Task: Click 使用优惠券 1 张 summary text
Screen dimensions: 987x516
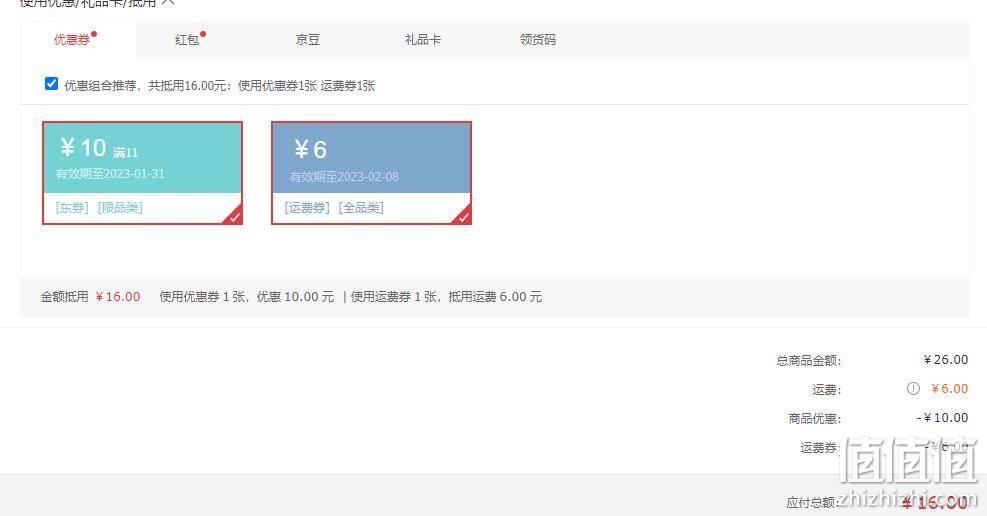Action: (202, 296)
